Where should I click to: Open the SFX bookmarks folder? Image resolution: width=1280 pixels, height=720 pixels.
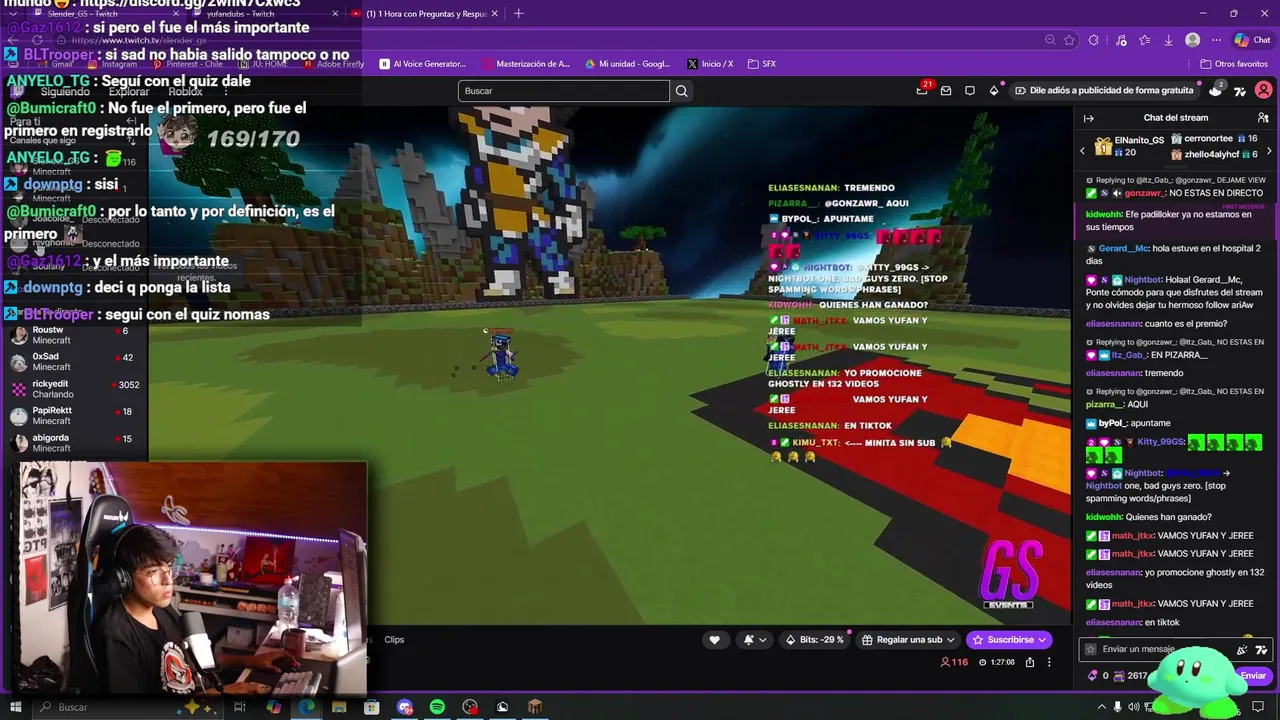click(762, 64)
